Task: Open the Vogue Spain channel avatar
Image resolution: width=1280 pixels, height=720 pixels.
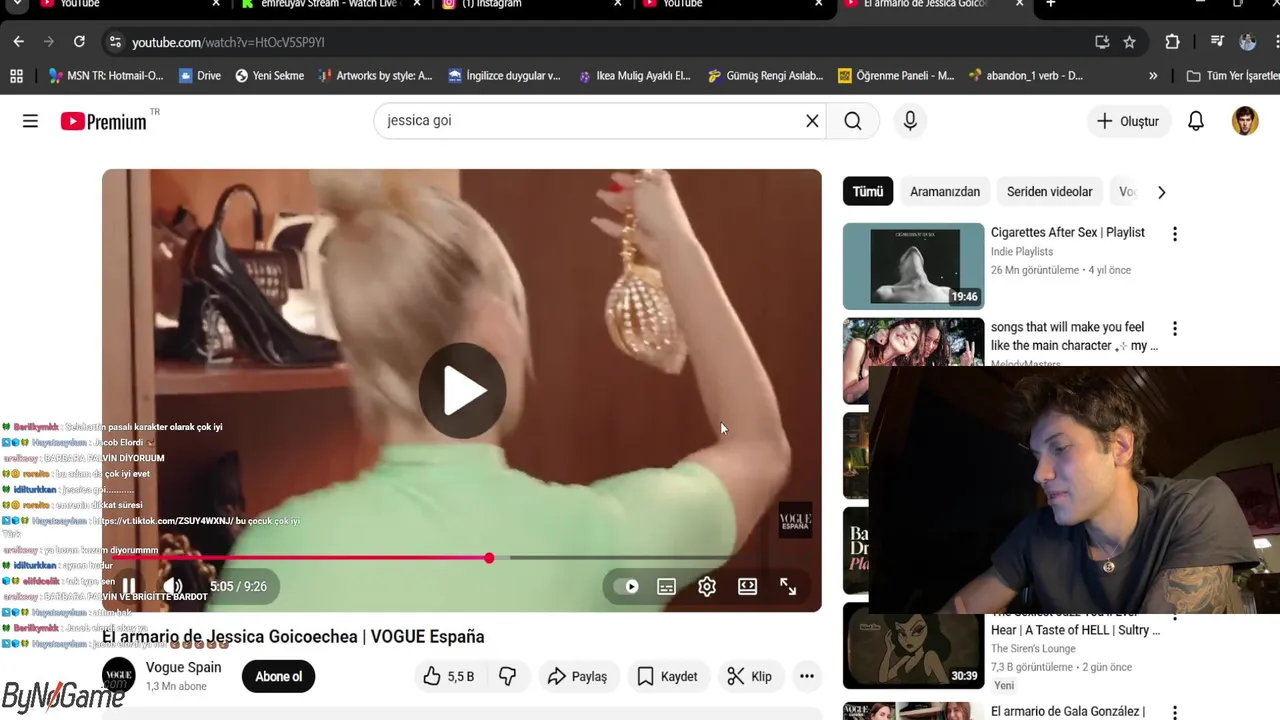Action: point(119,677)
